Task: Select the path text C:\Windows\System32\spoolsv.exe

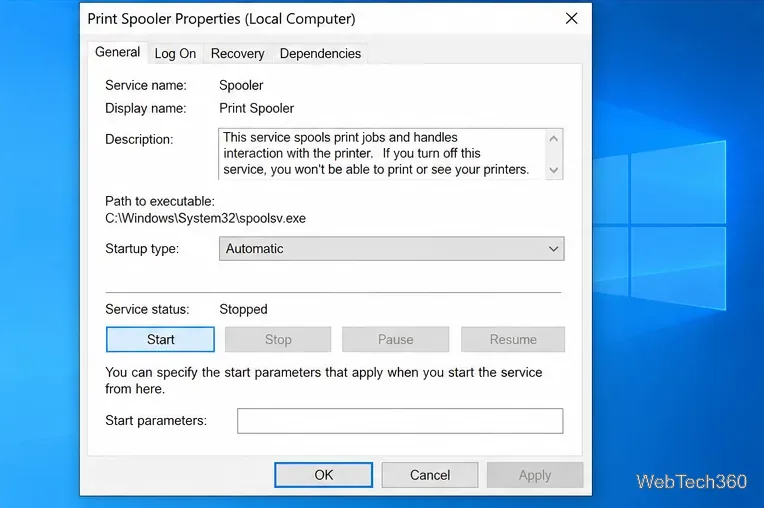Action: pyautogui.click(x=205, y=218)
